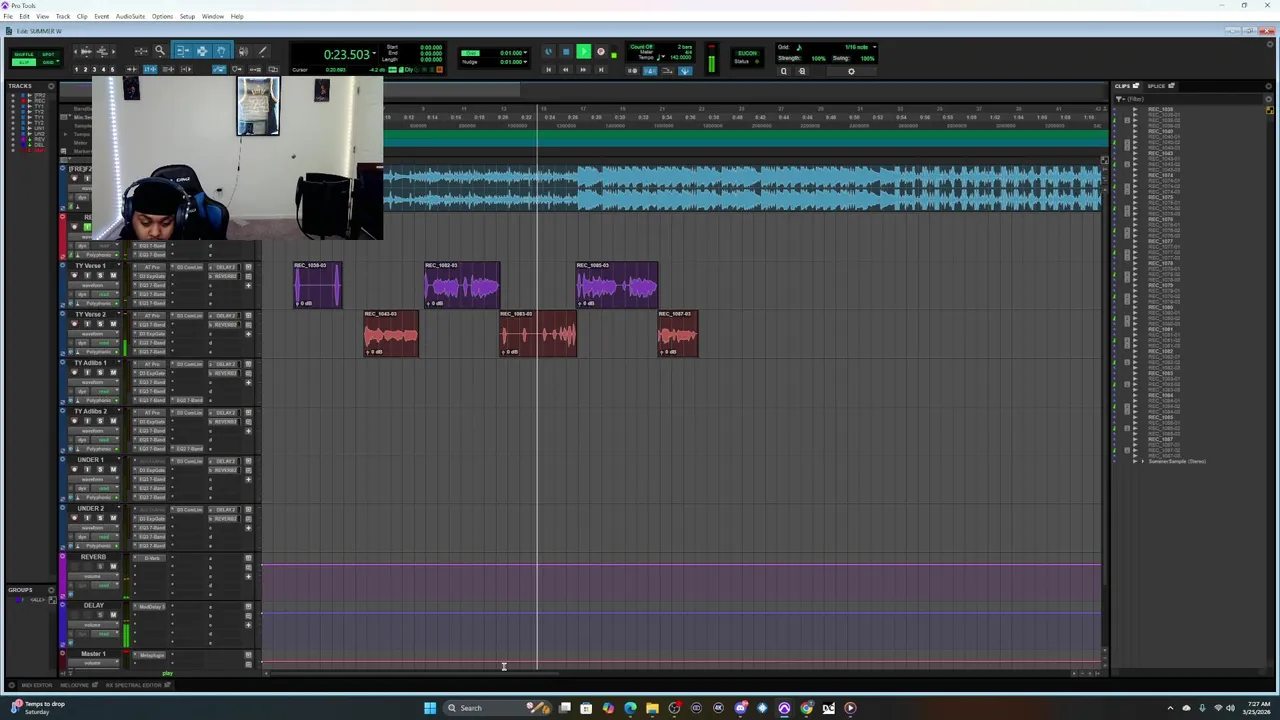Open the main counter format dropdown
This screenshot has height=720, width=1280.
click(374, 53)
